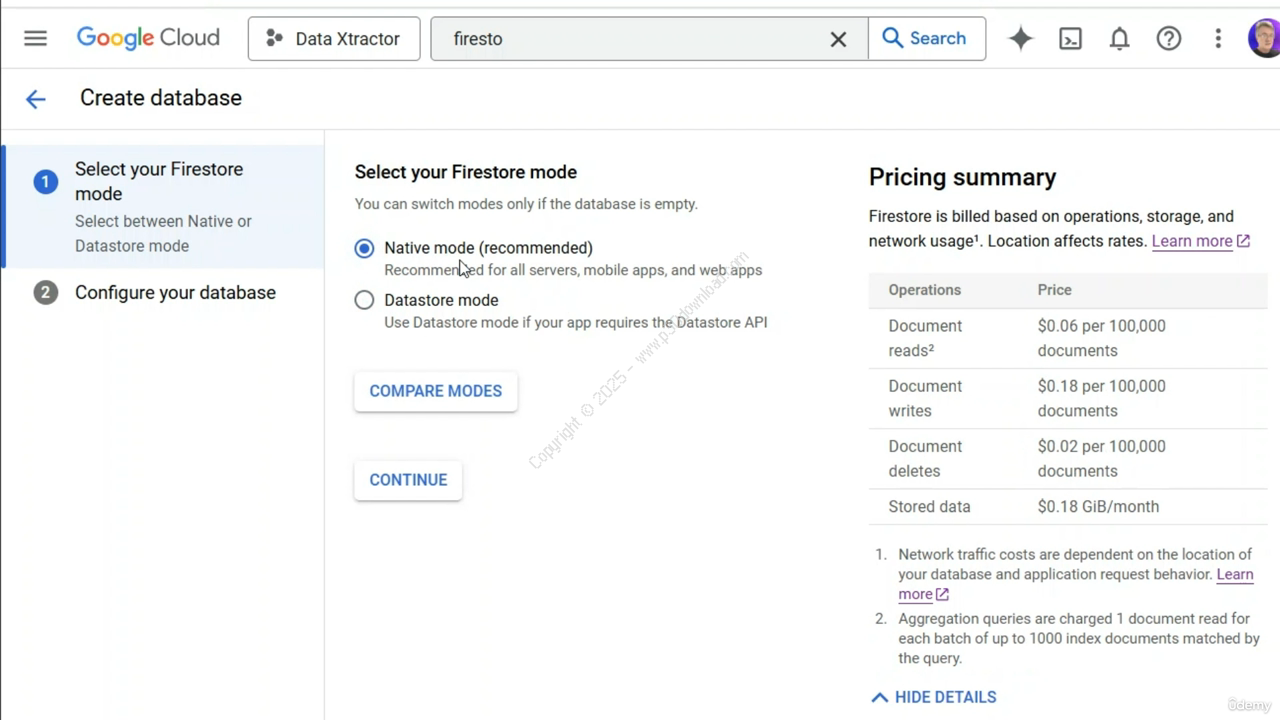
Task: Select step 1 'Select your Firestore mode'
Action: point(163,206)
